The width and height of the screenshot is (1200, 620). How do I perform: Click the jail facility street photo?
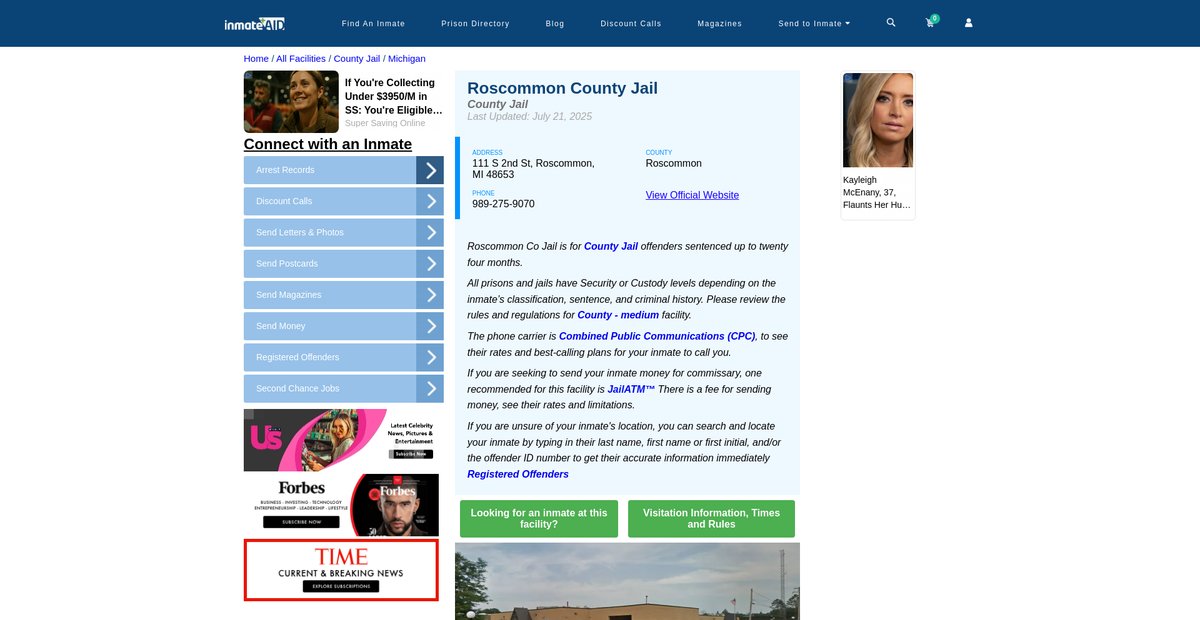[627, 581]
